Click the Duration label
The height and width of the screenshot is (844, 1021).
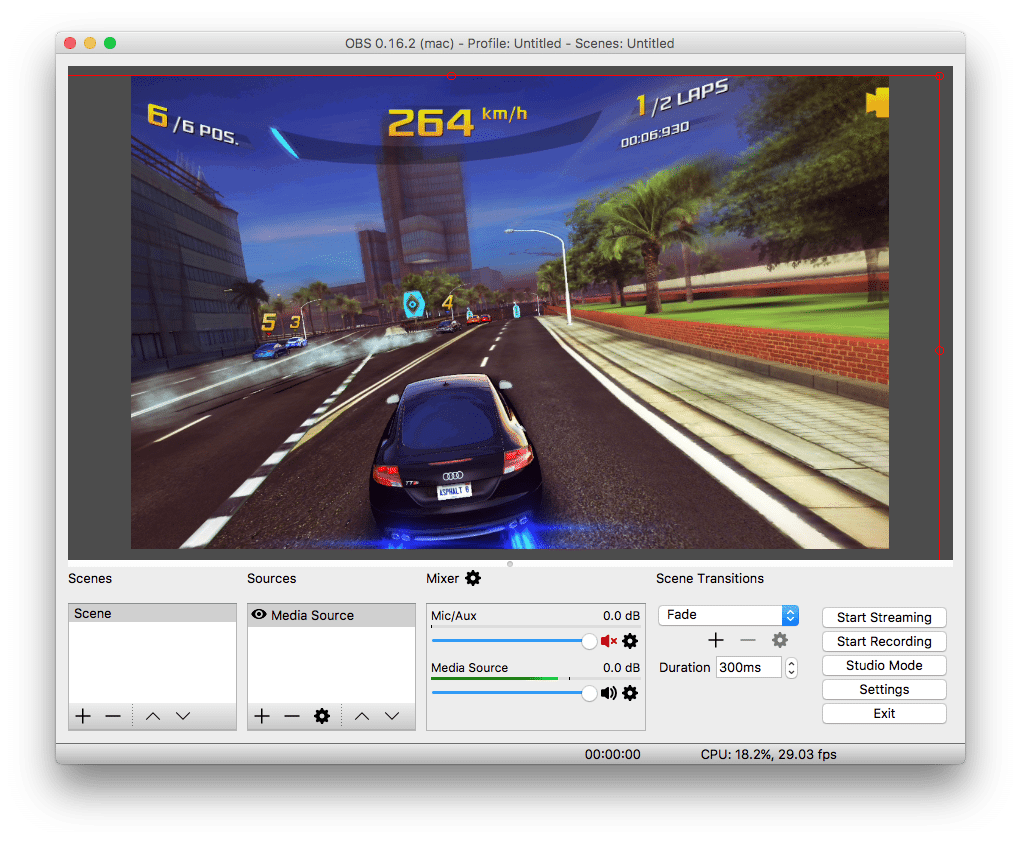(x=684, y=668)
